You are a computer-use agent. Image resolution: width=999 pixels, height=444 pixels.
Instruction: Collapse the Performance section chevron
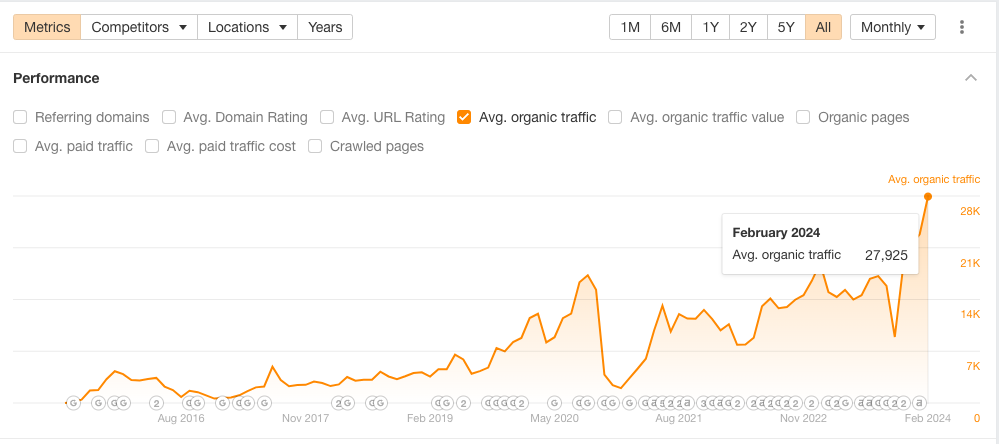pyautogui.click(x=970, y=78)
